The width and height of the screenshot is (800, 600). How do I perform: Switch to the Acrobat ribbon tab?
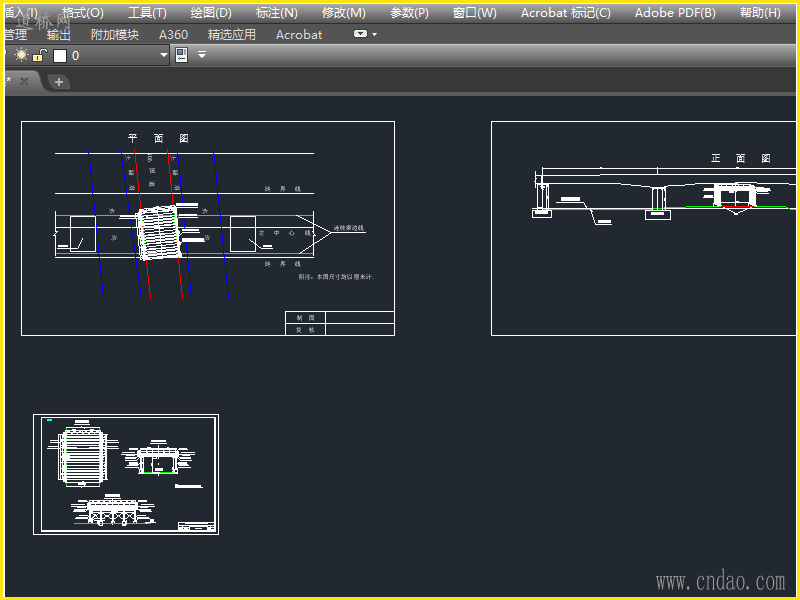[x=299, y=35]
